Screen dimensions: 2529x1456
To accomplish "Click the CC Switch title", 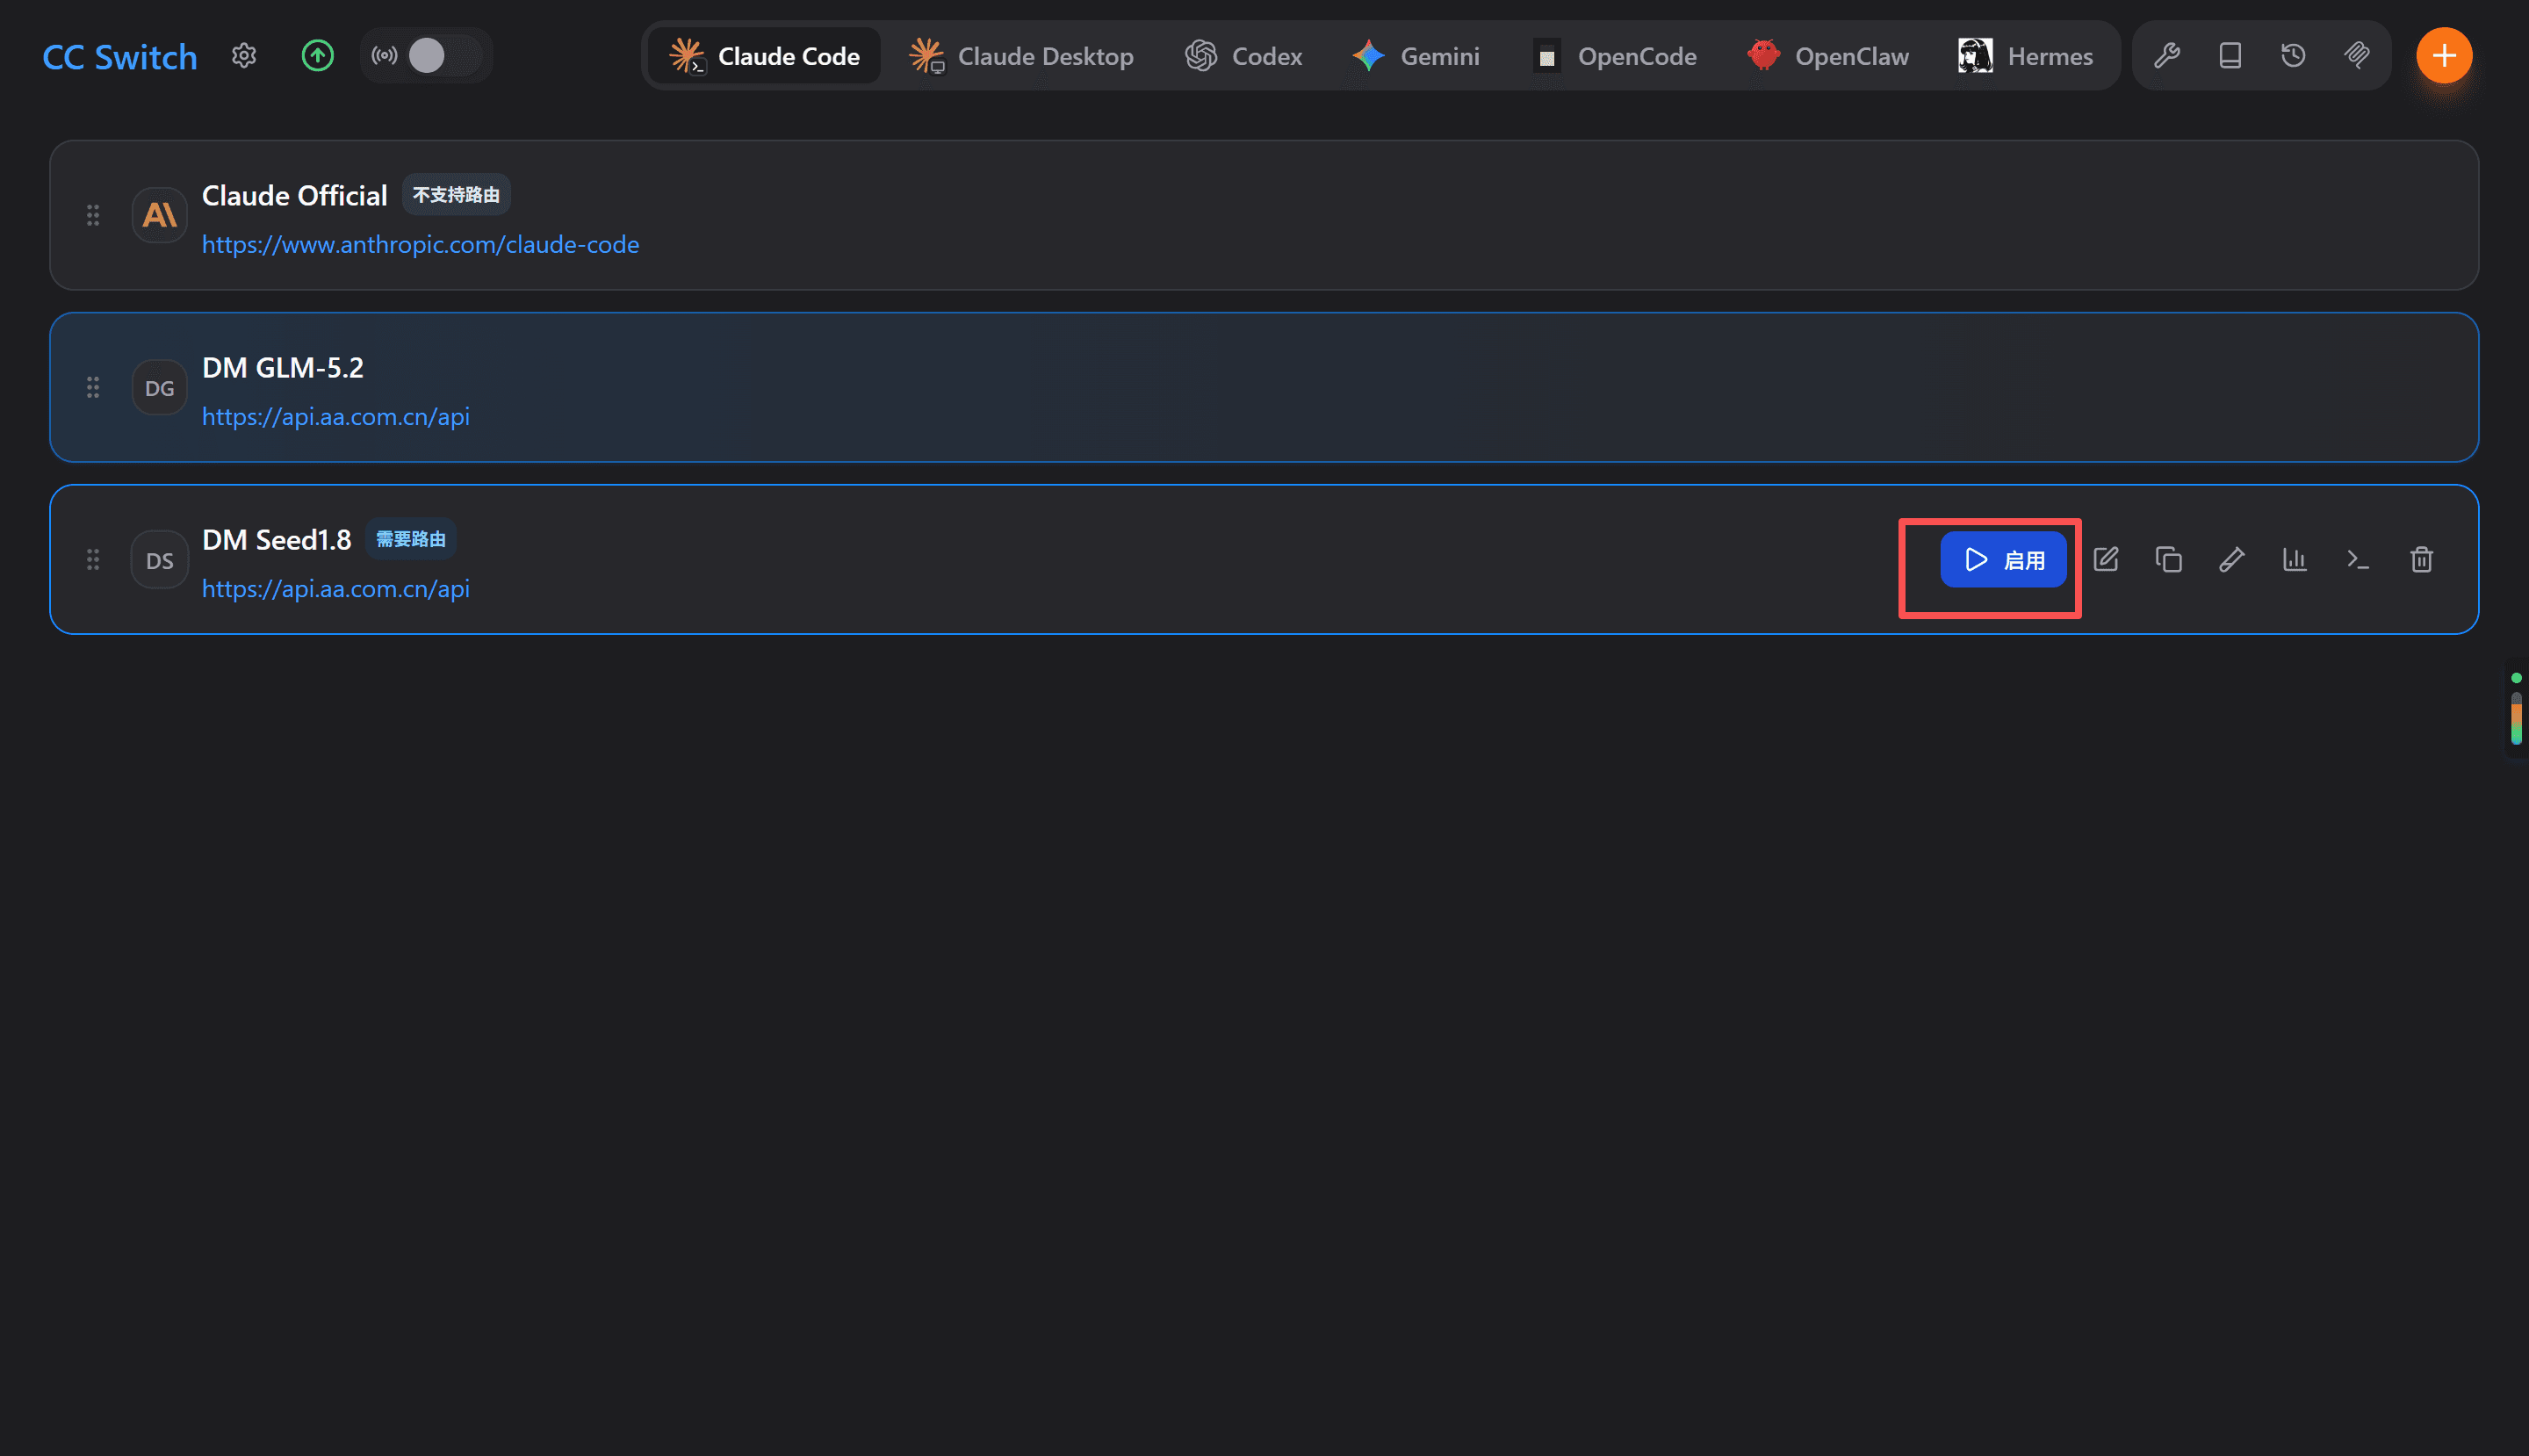I will pyautogui.click(x=120, y=57).
